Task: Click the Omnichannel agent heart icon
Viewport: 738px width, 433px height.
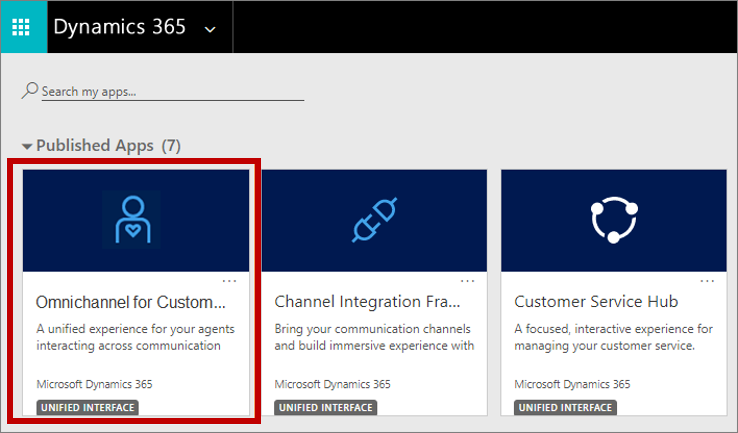Action: tap(133, 219)
